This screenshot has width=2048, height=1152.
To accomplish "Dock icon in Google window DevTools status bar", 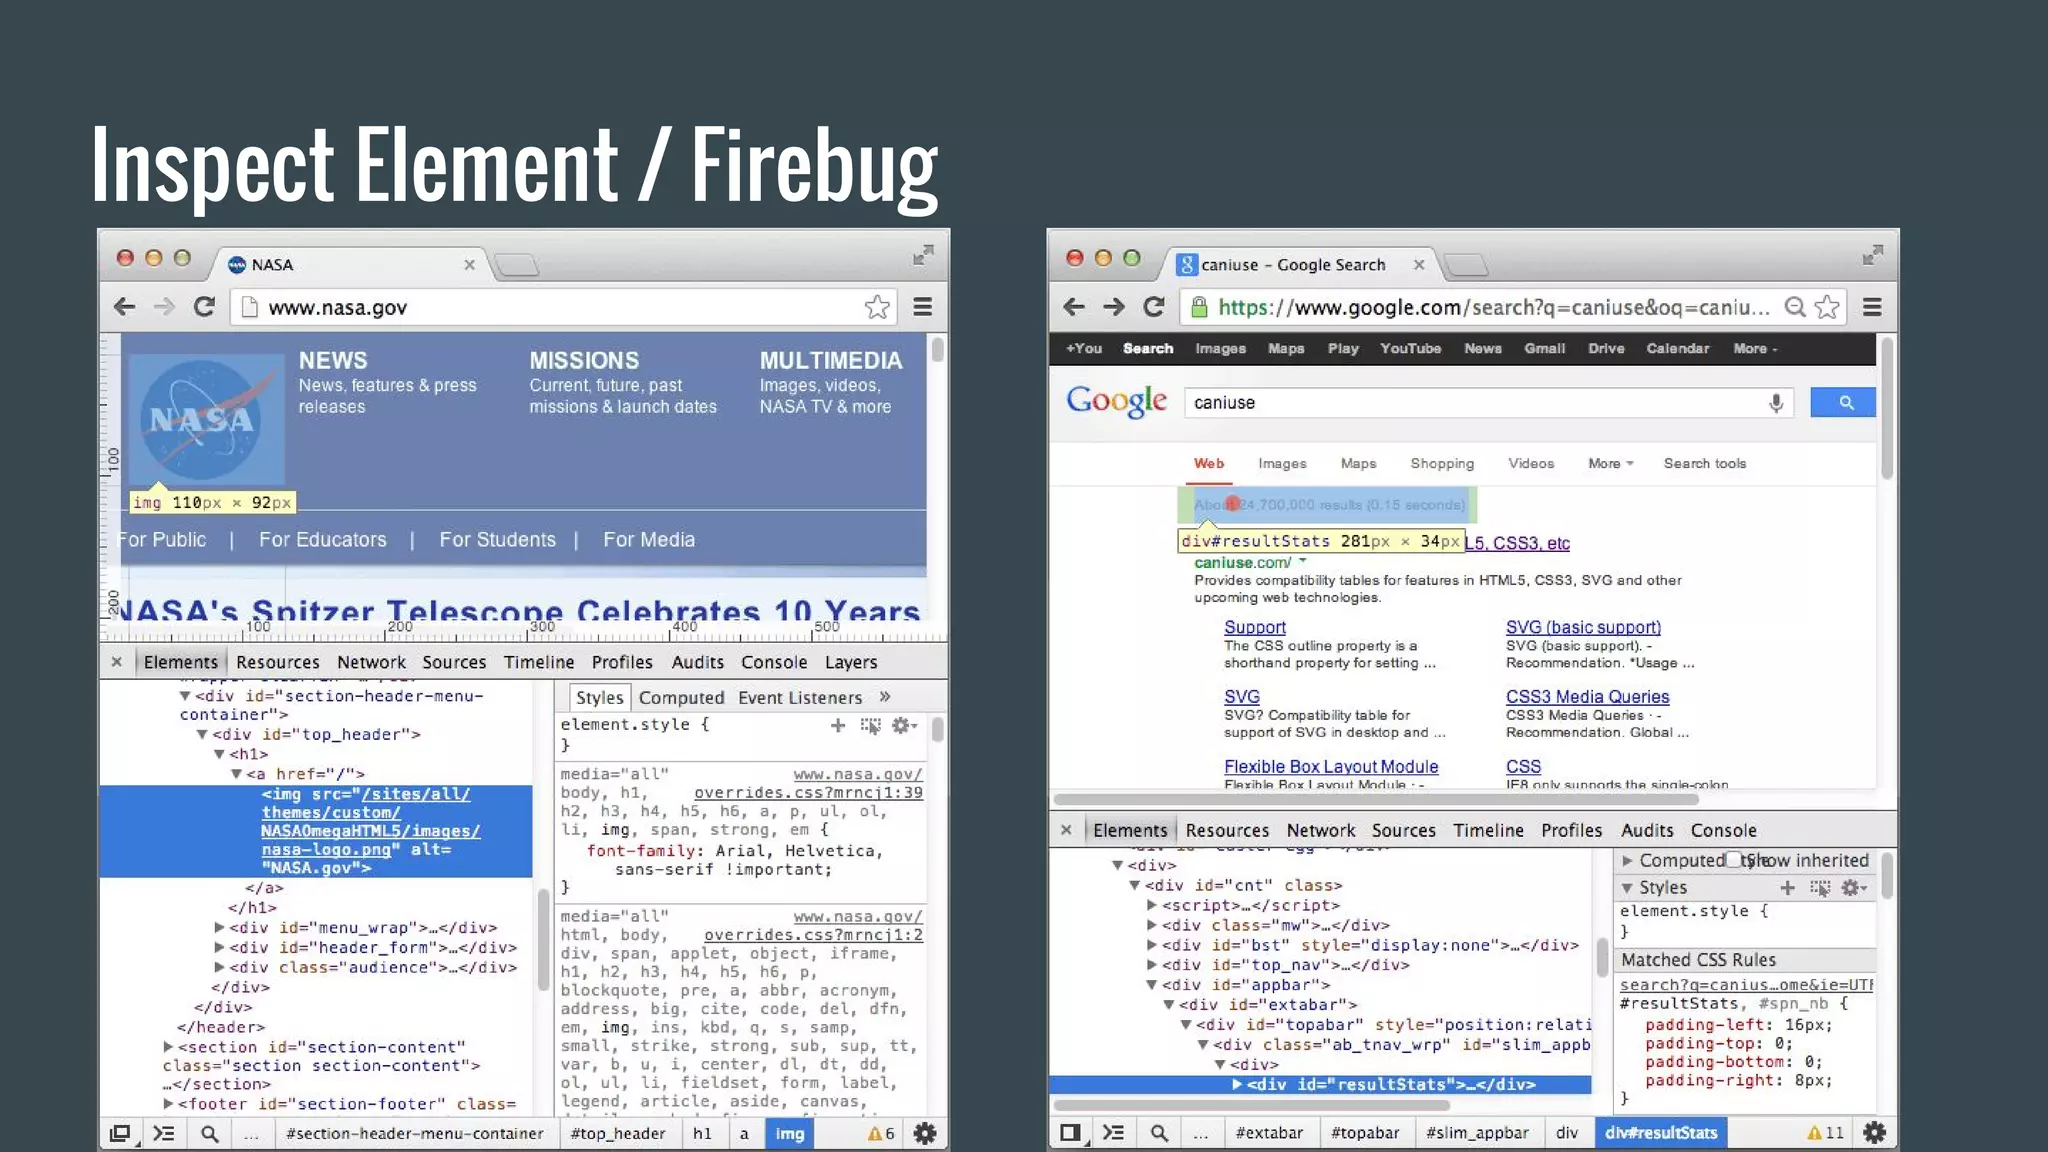I will (x=1070, y=1133).
